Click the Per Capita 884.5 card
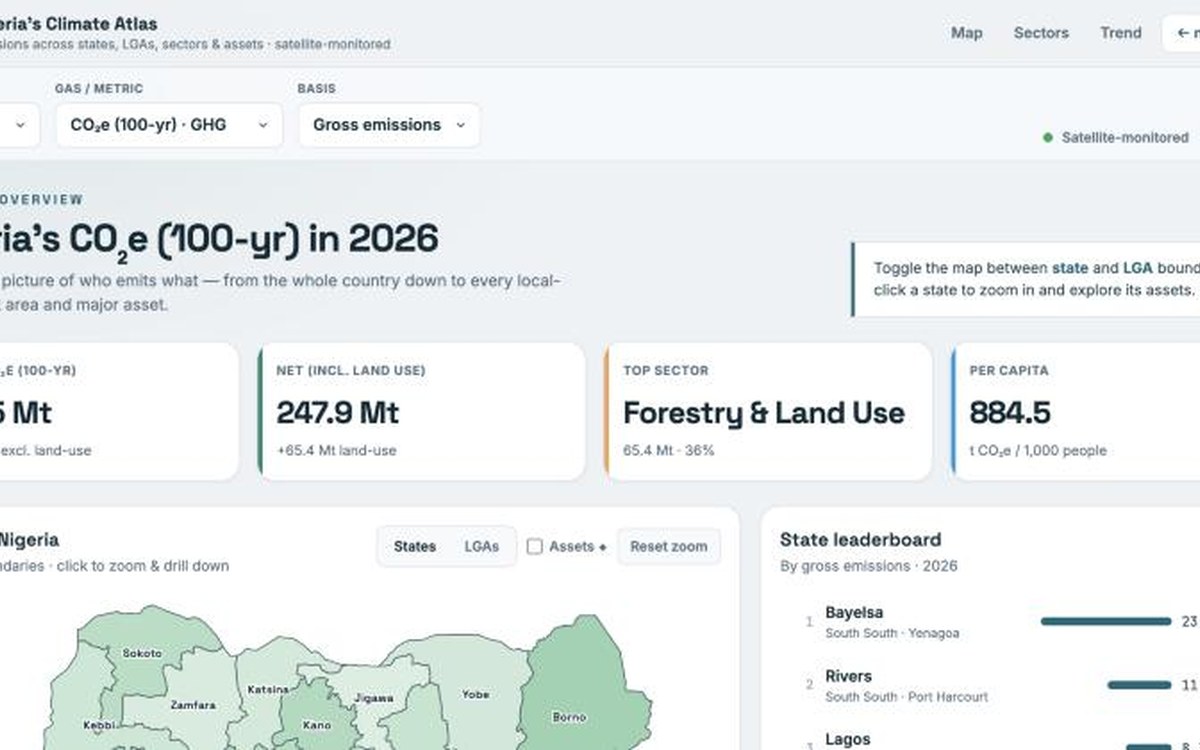Viewport: 1200px width, 750px height. [x=1075, y=412]
